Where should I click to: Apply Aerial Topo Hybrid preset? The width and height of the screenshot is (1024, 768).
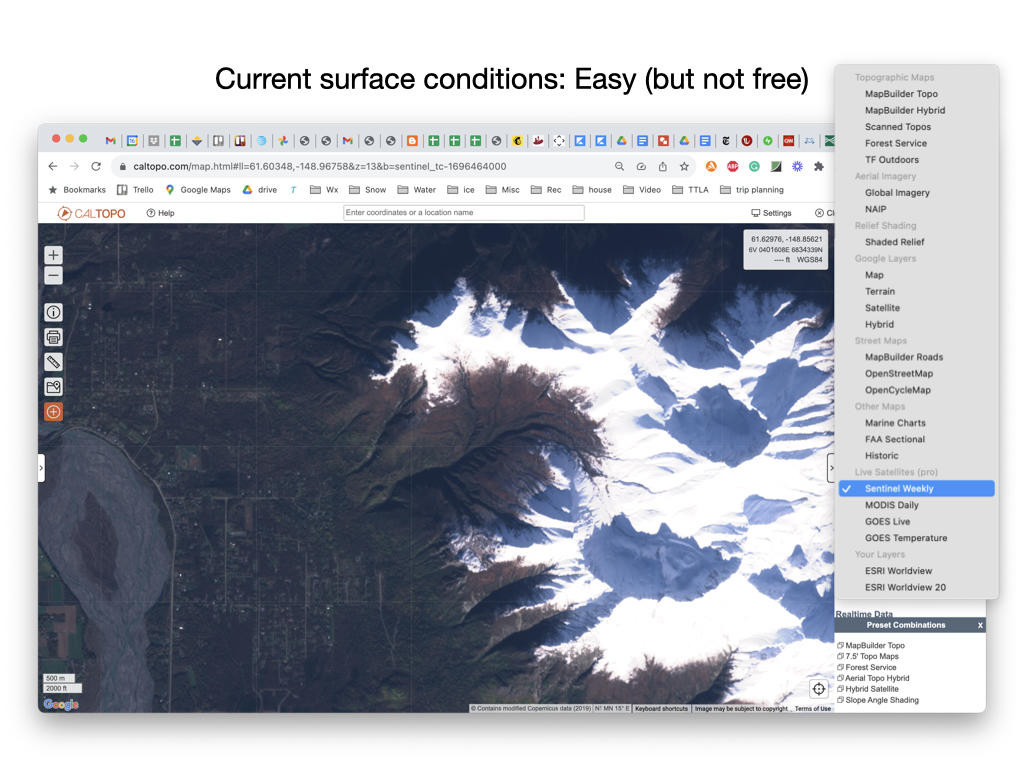pos(873,679)
